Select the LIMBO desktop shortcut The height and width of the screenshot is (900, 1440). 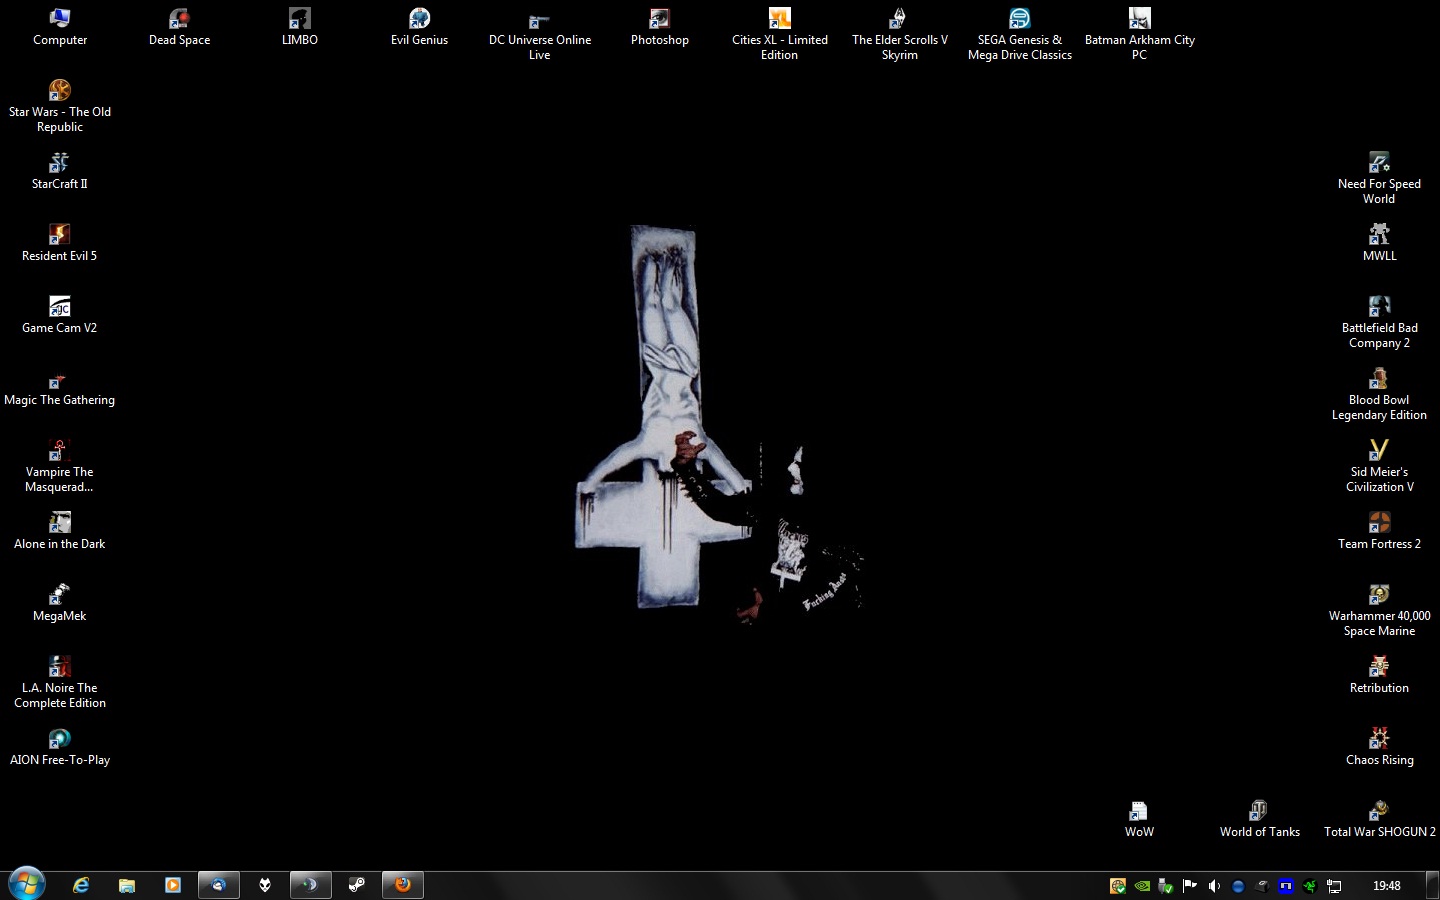pos(300,27)
